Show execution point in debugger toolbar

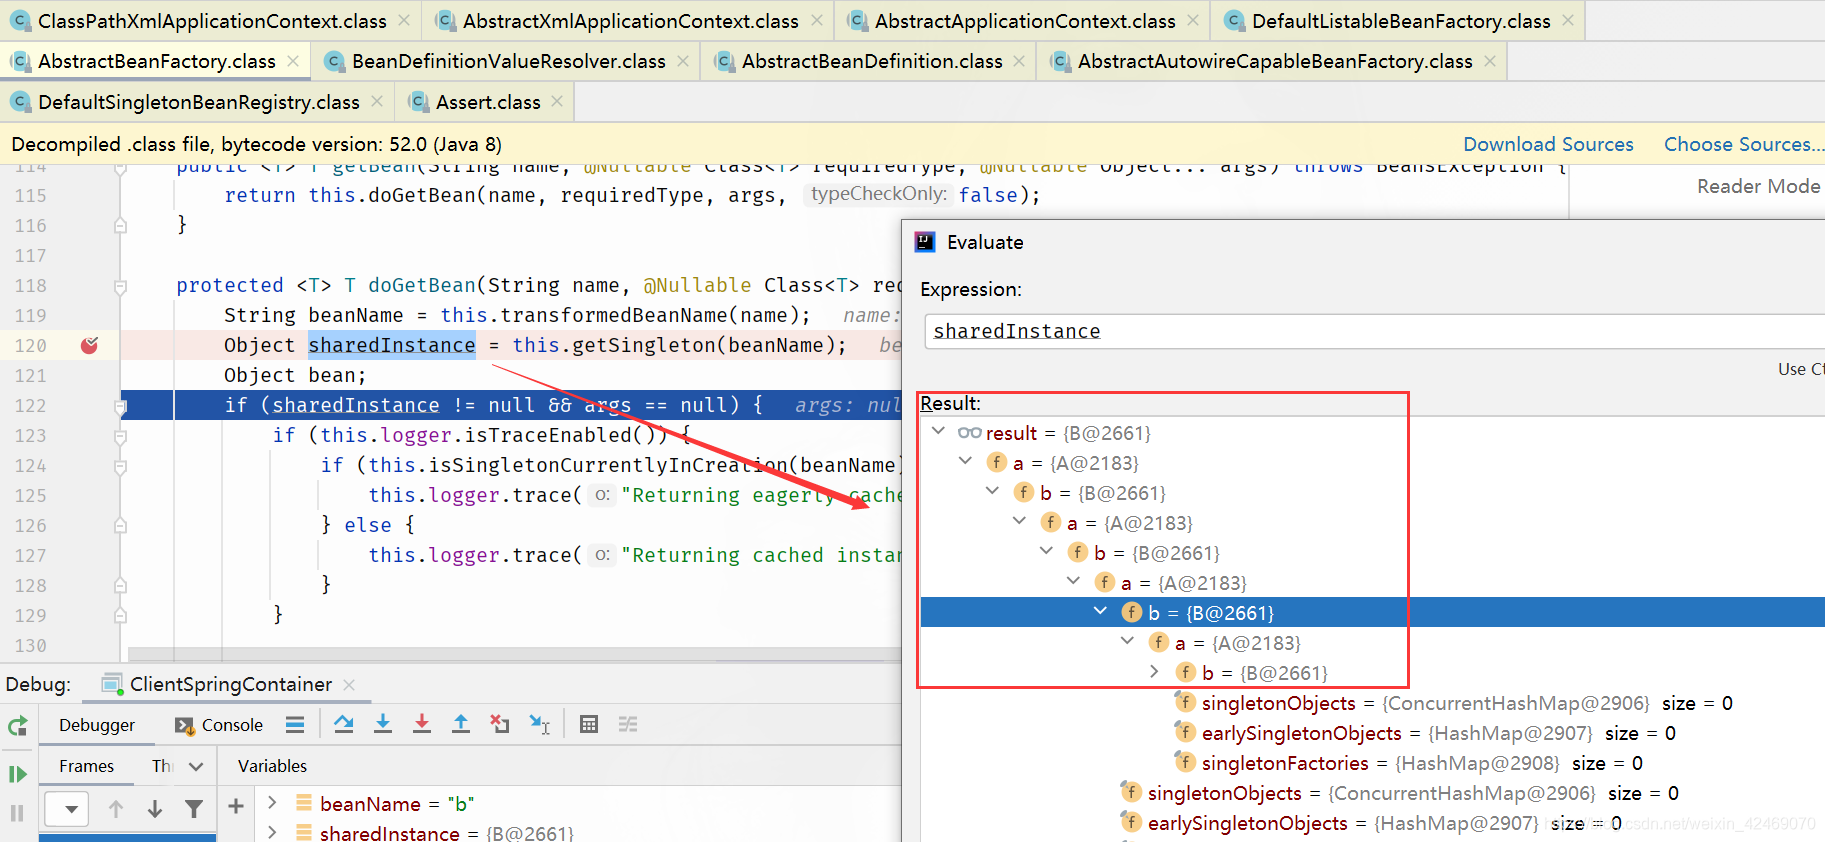click(x=295, y=725)
